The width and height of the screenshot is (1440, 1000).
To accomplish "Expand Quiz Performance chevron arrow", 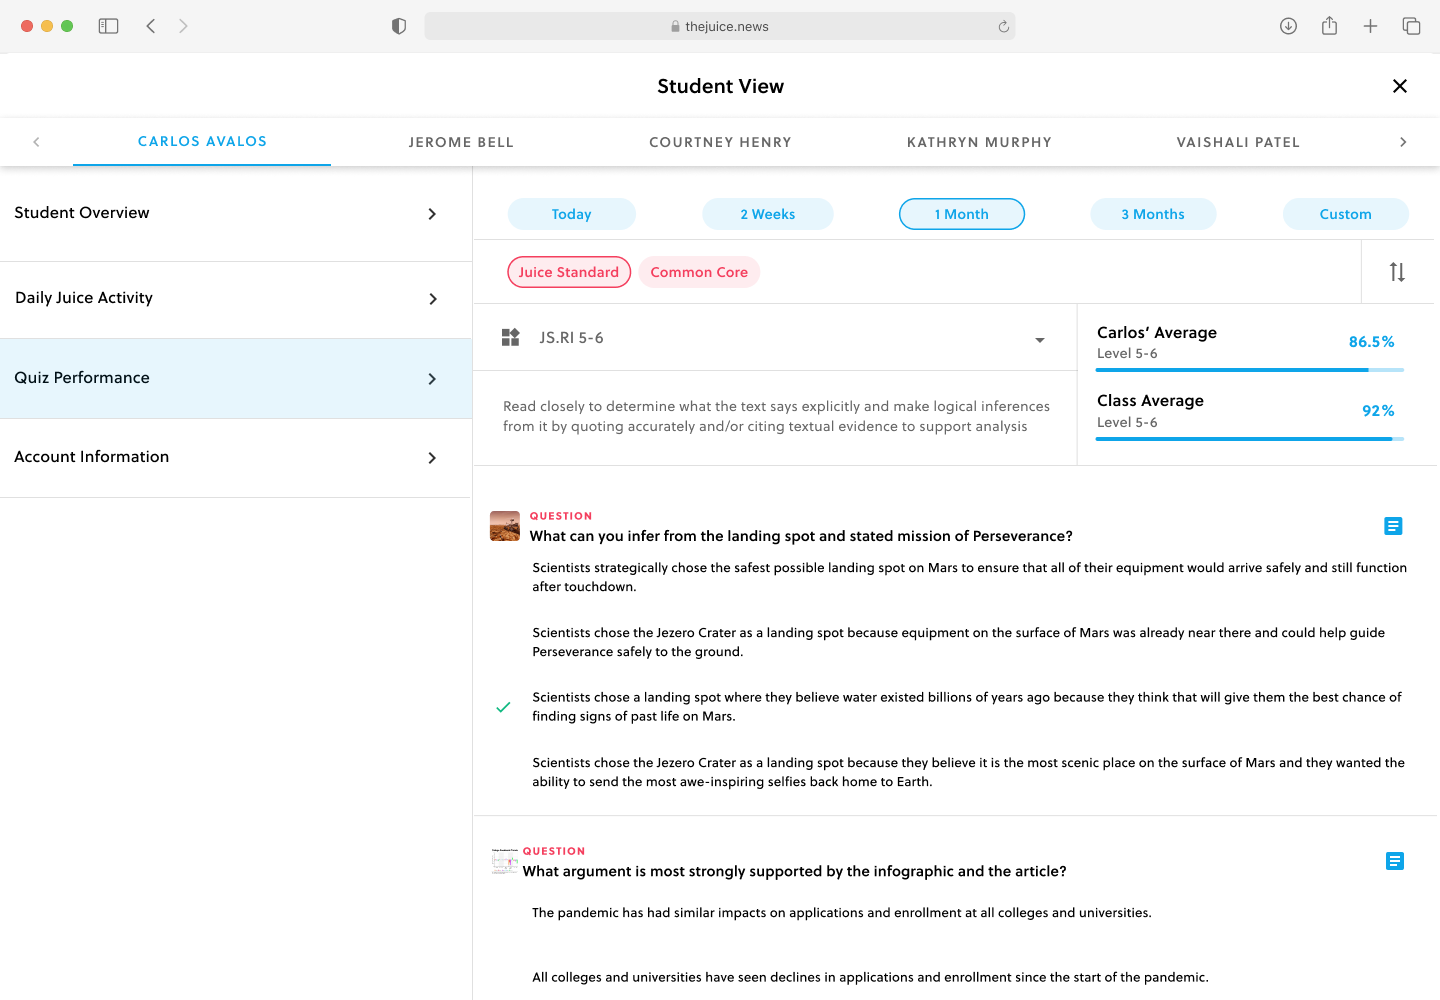I will tap(432, 379).
